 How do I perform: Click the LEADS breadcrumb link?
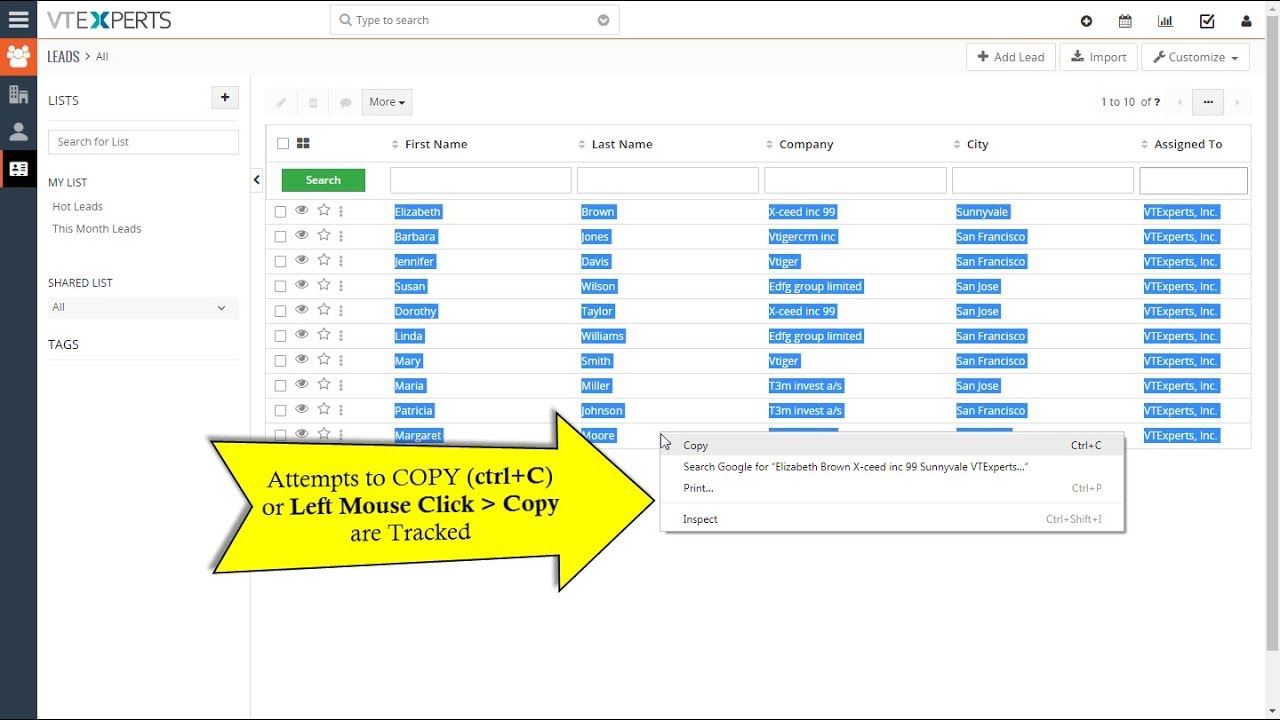point(63,57)
